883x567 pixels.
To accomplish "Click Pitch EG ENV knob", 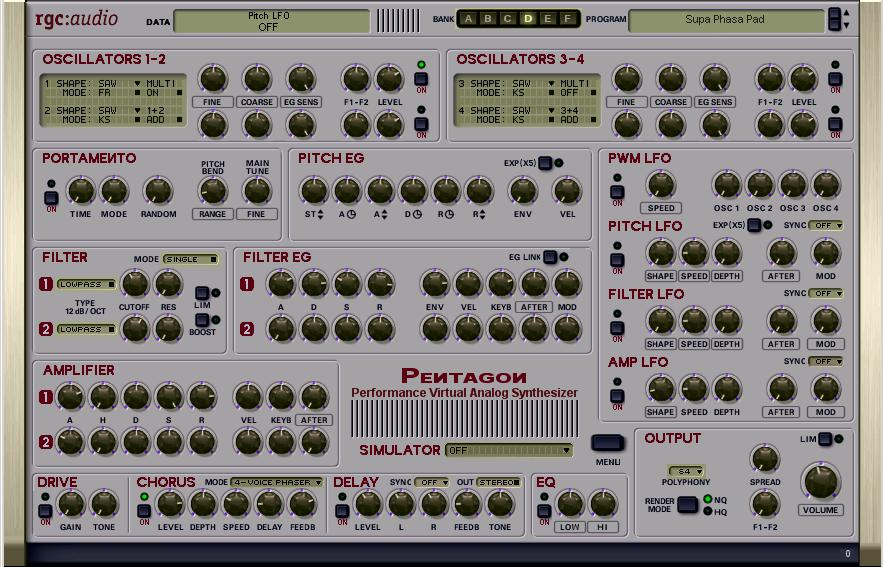I will (523, 191).
